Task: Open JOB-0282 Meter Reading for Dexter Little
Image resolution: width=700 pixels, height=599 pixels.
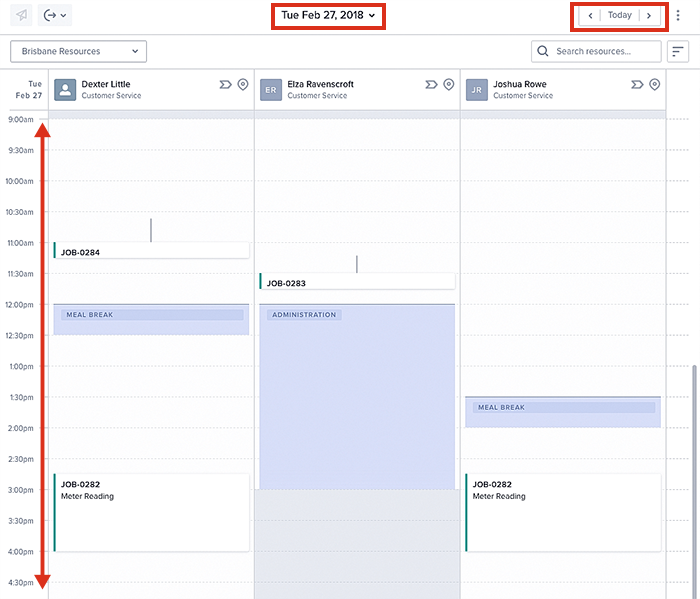Action: (151, 513)
